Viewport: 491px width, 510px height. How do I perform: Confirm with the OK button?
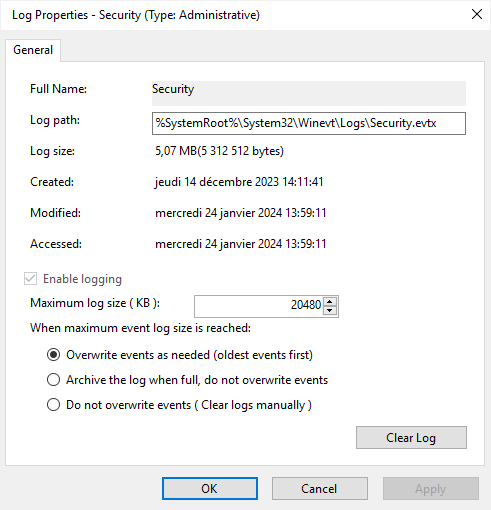[x=210, y=489]
